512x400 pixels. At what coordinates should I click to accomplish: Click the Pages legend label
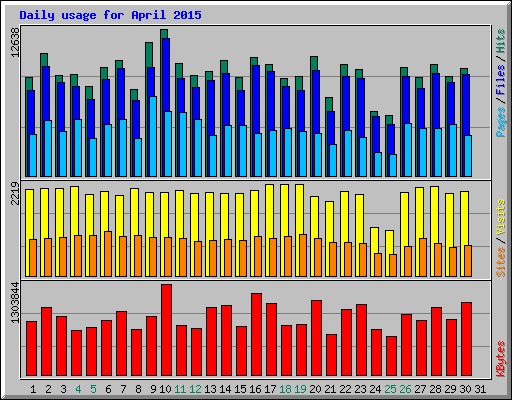(x=501, y=122)
